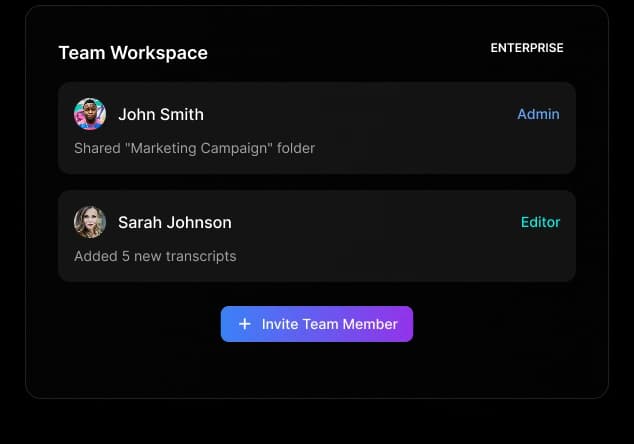Click Sarah Johnson's profile avatar
This screenshot has width=634, height=444.
(x=90, y=222)
